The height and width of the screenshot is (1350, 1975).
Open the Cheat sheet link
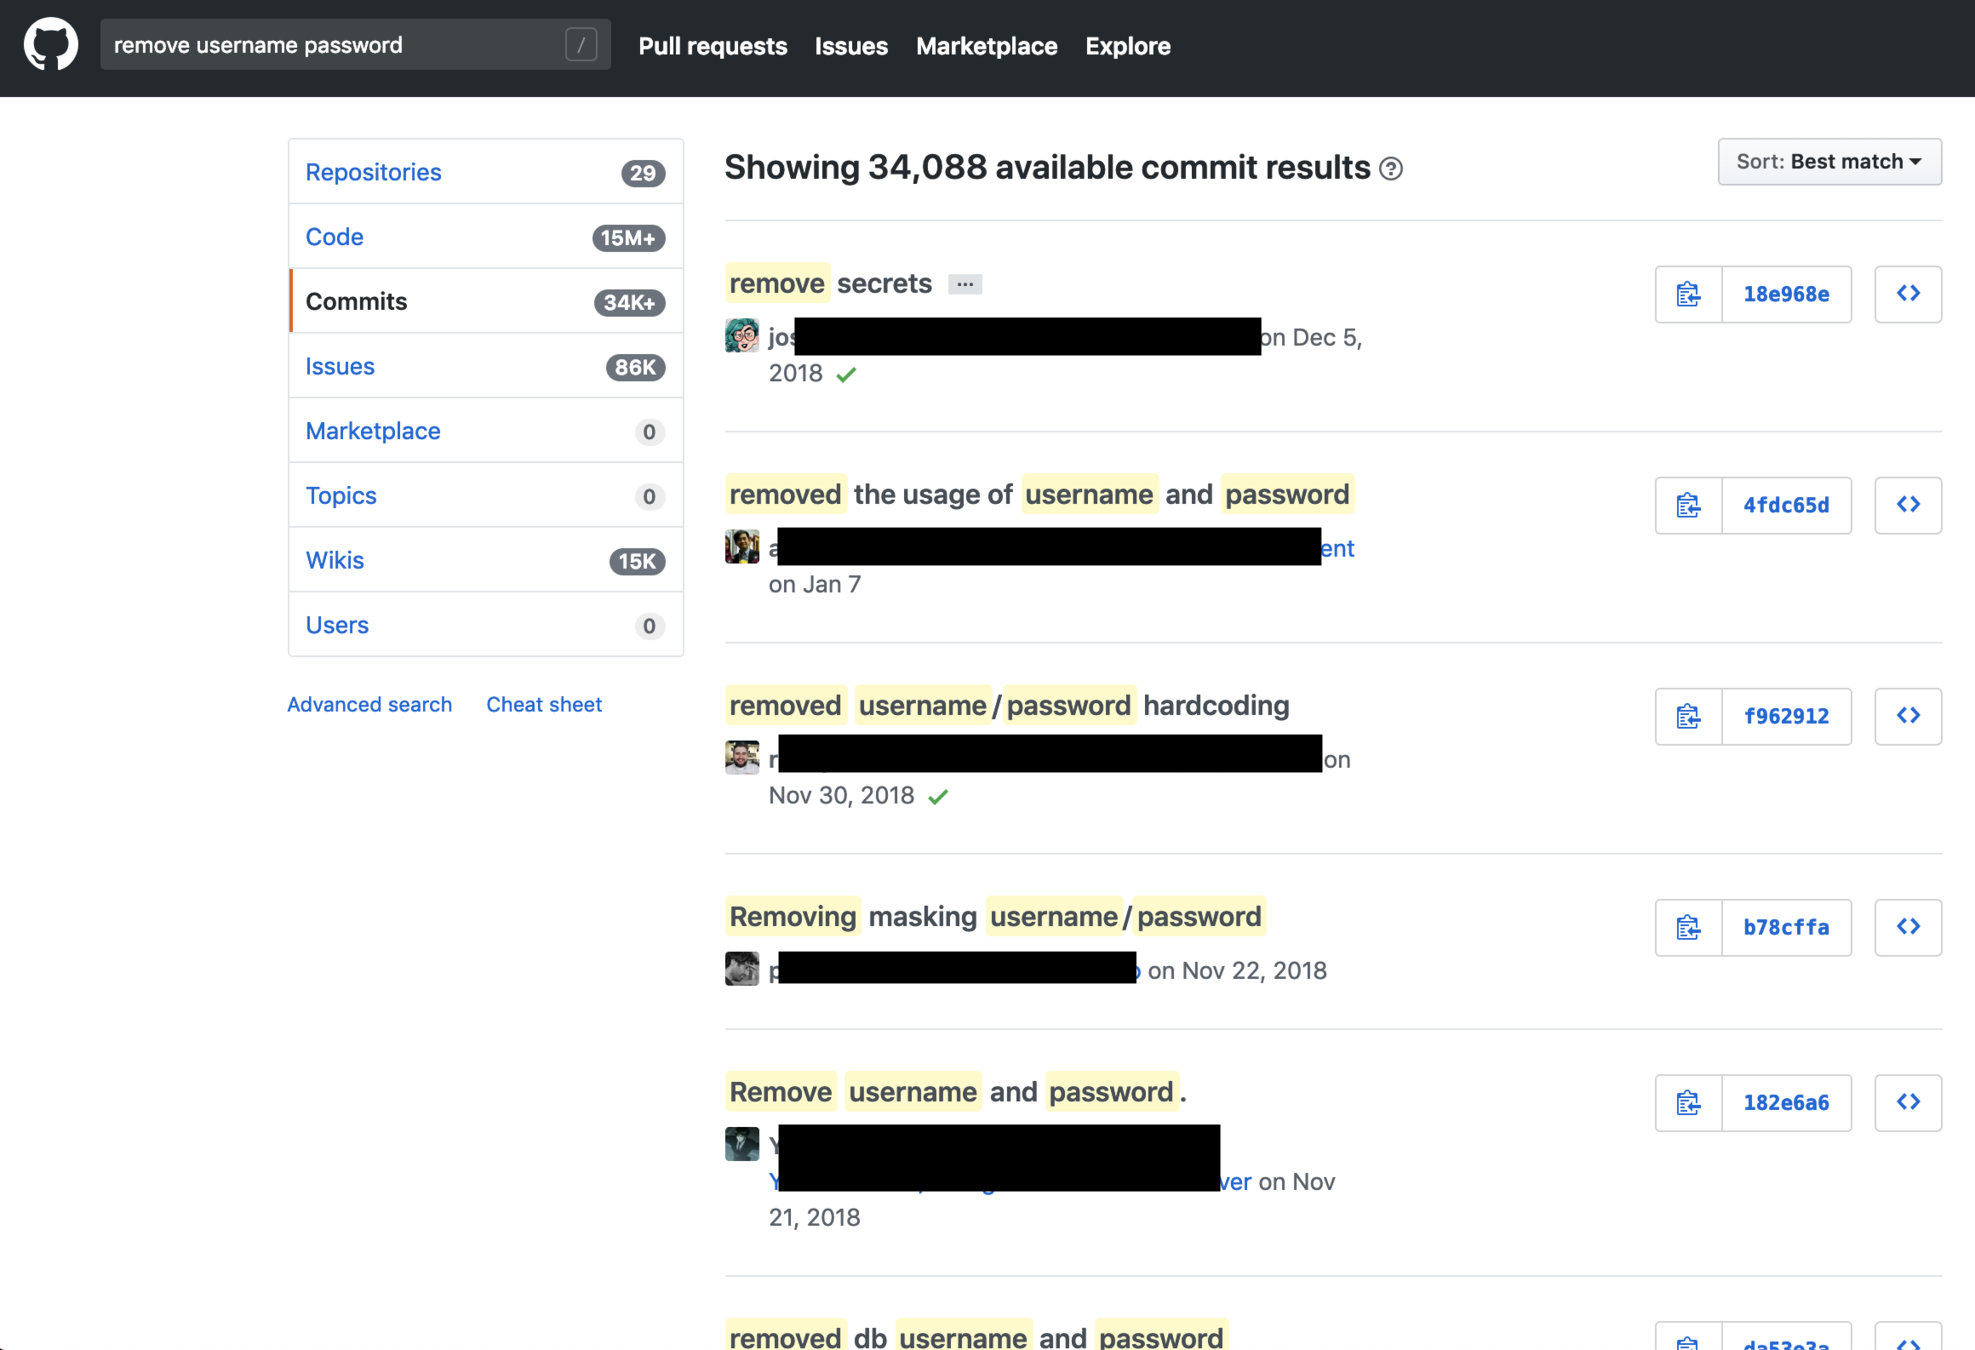click(x=543, y=704)
